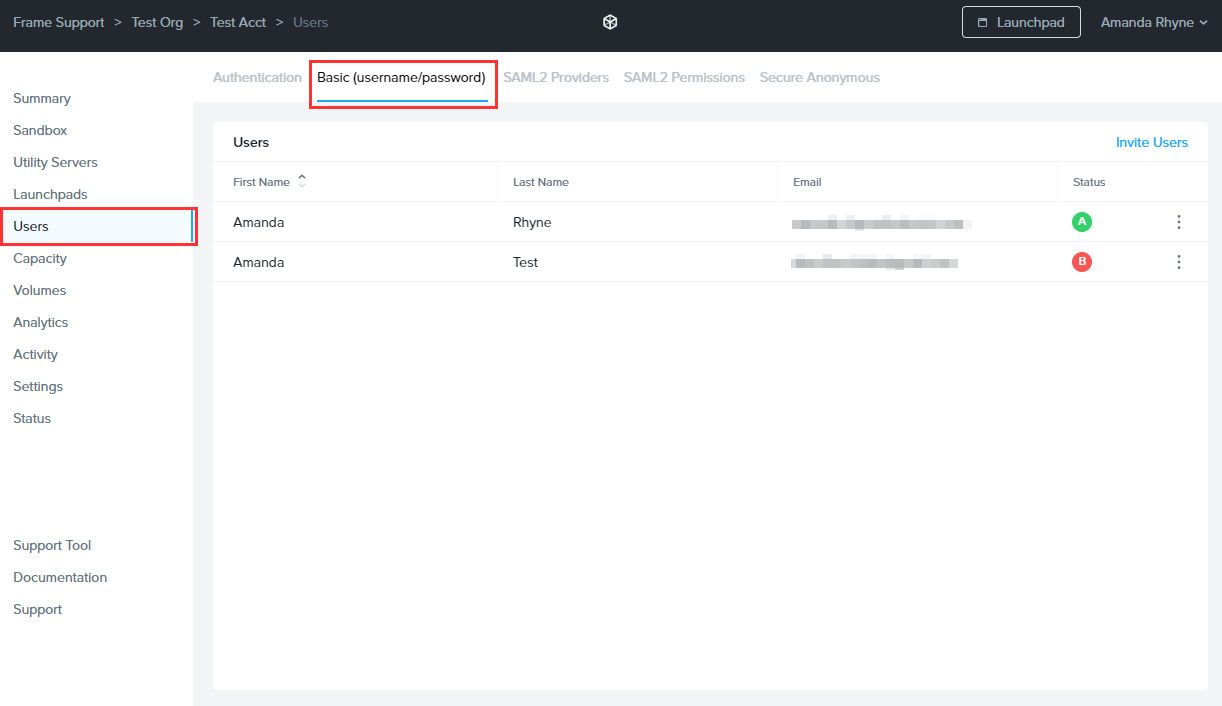Open the Sandbox section

click(40, 129)
